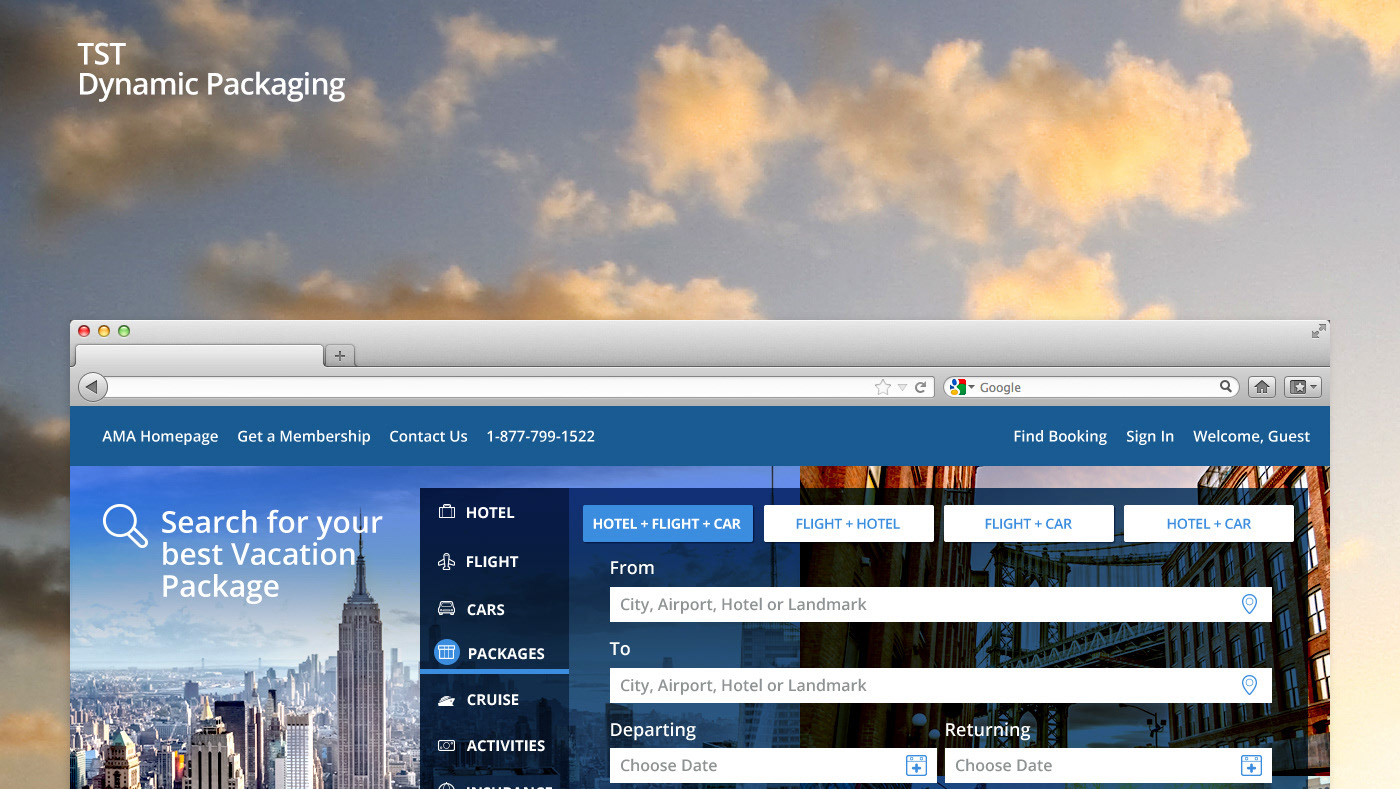
Task: Open the Departing calendar icon
Action: (x=916, y=765)
